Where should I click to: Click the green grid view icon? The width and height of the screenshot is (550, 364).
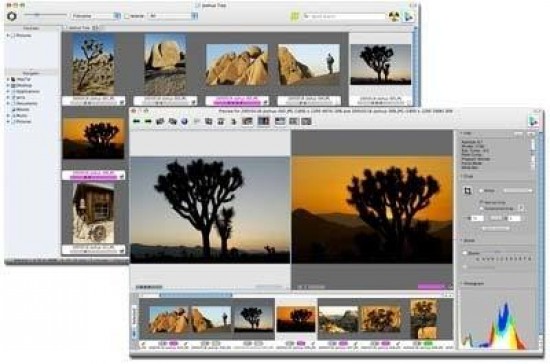pos(295,16)
